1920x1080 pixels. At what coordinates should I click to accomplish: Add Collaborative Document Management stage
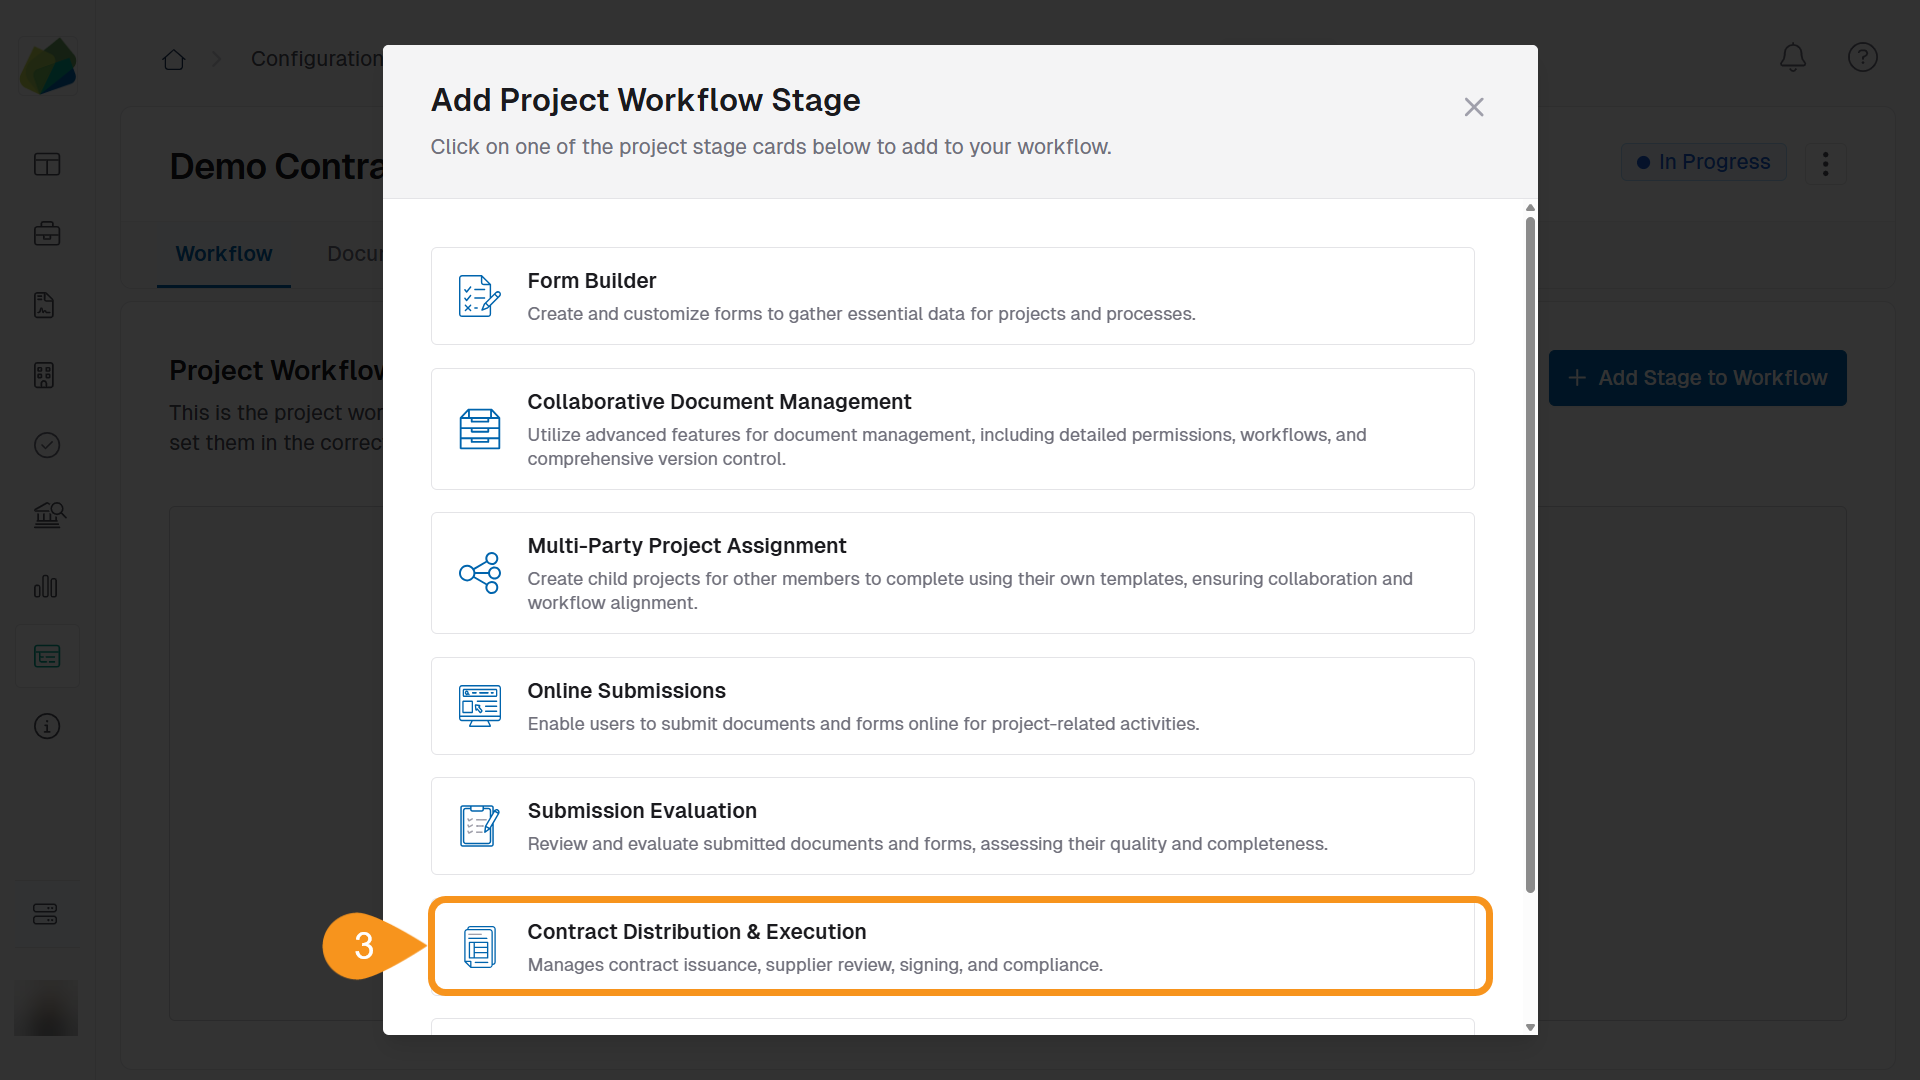click(952, 429)
